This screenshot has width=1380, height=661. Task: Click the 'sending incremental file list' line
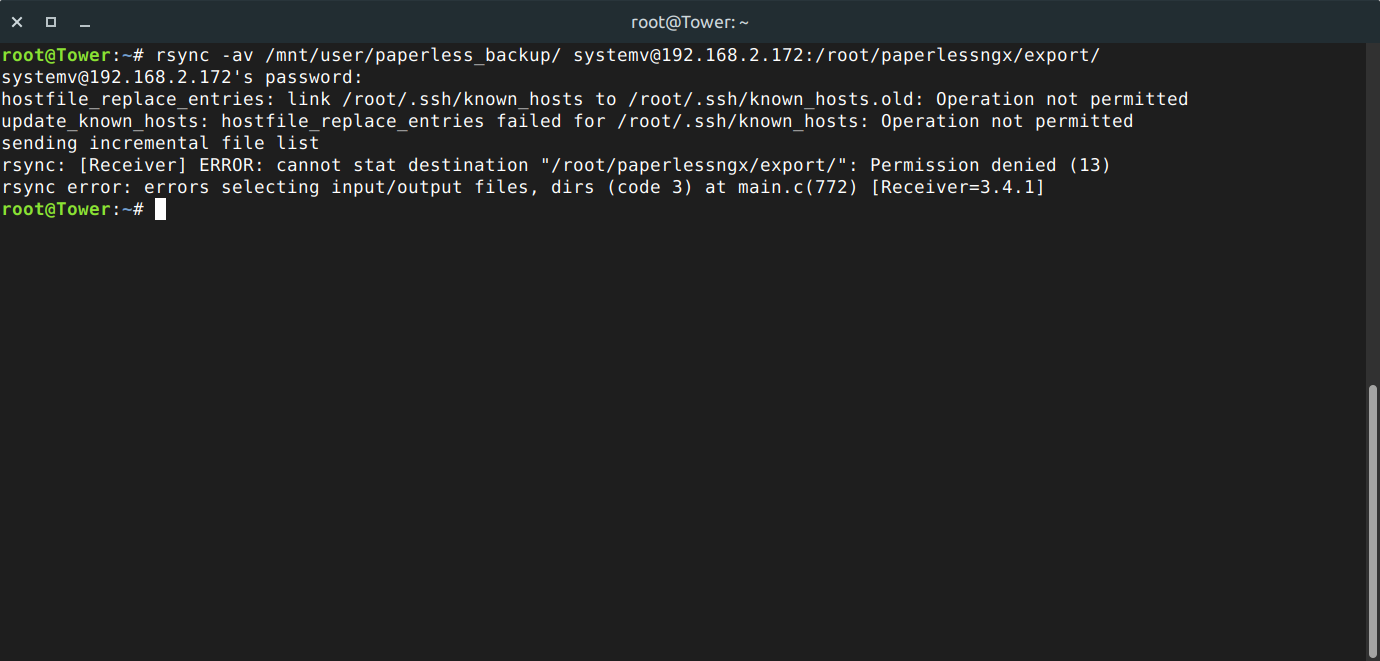[160, 143]
